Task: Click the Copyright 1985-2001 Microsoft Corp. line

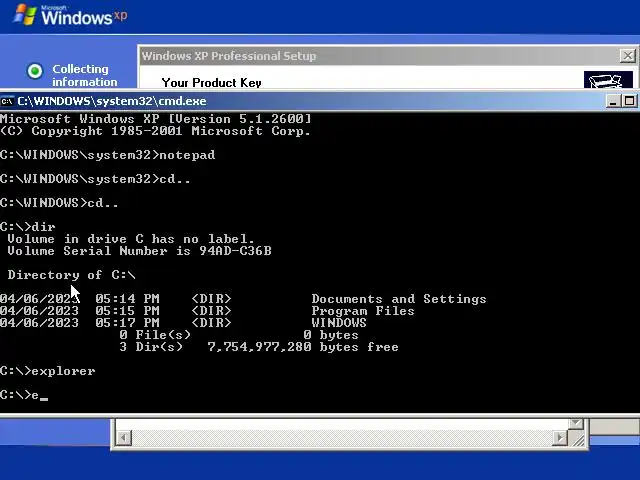Action: 155,131
